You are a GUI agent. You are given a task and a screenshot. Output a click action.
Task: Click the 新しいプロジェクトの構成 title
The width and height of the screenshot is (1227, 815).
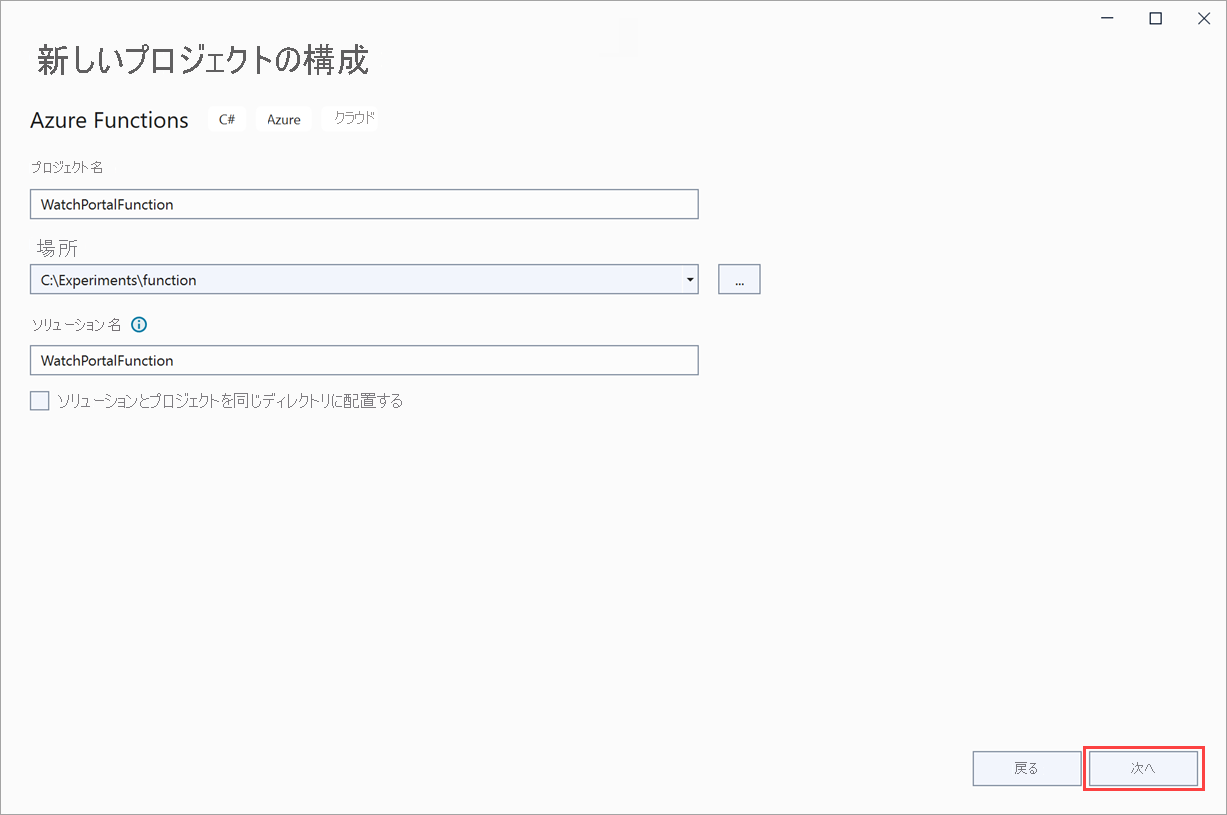203,60
